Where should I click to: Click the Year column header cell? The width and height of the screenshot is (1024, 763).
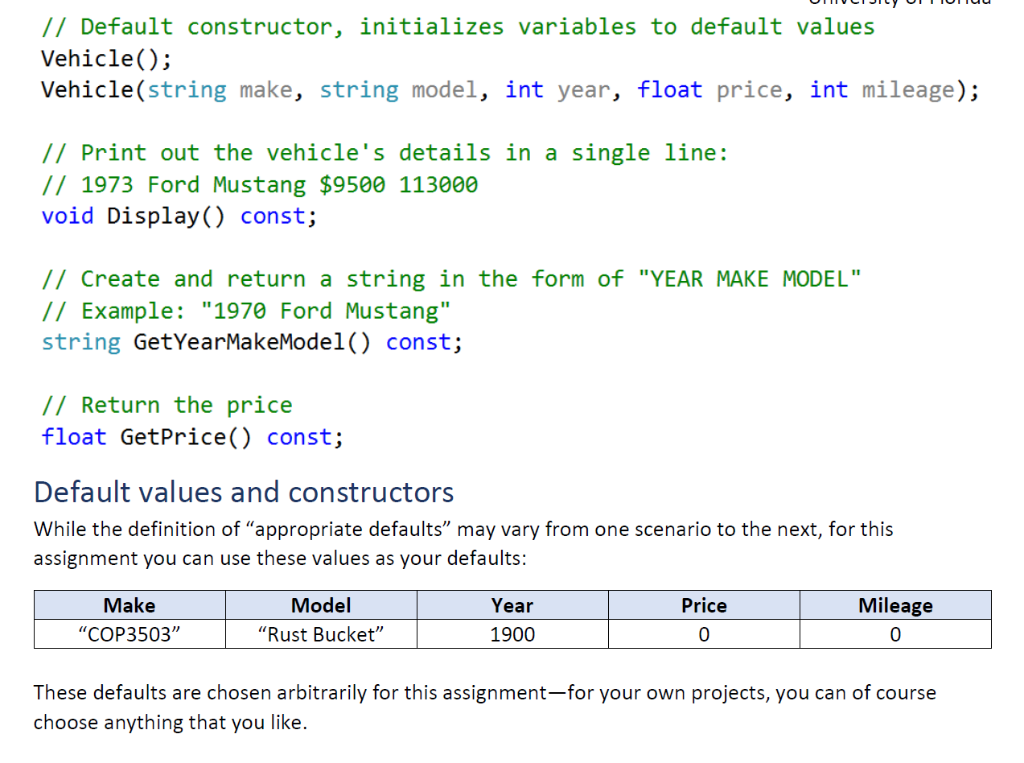(x=511, y=605)
